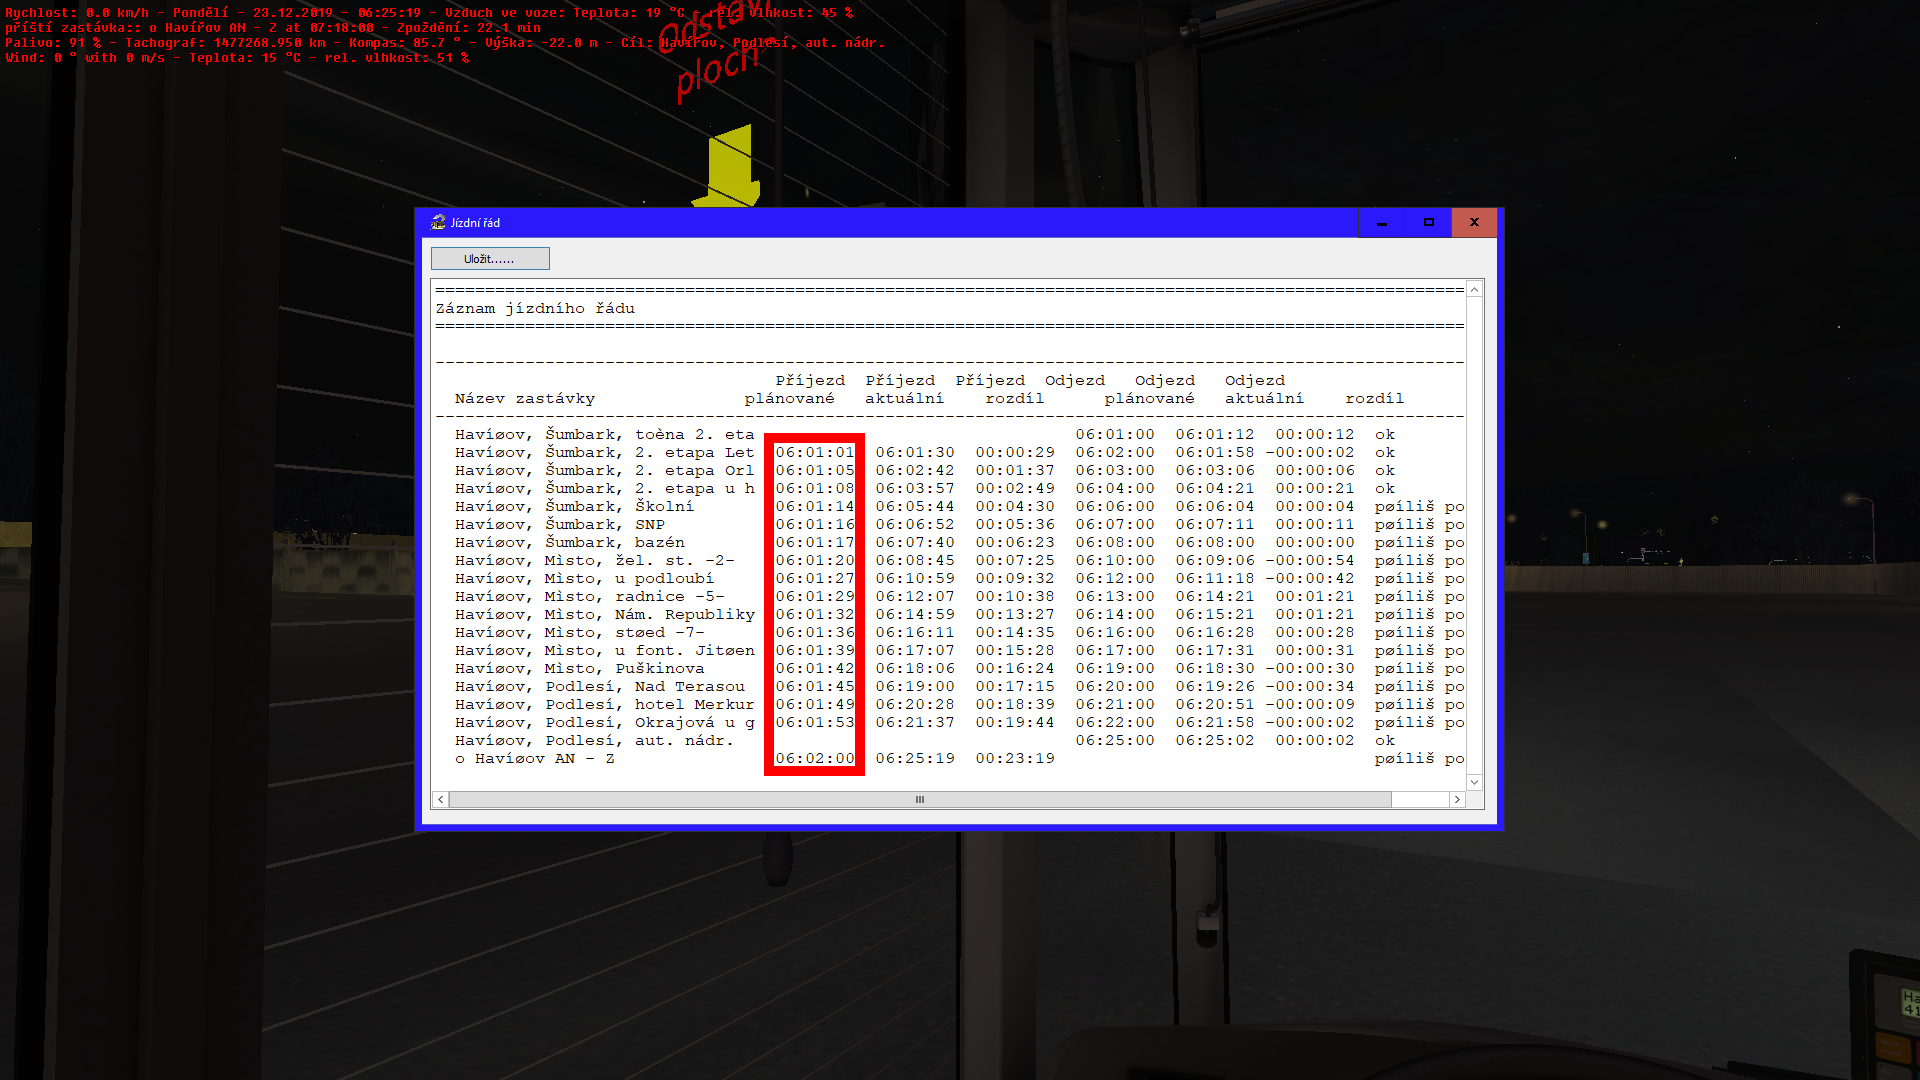Click the yellow arrow marker above window
The image size is (1920, 1080).
(731, 166)
